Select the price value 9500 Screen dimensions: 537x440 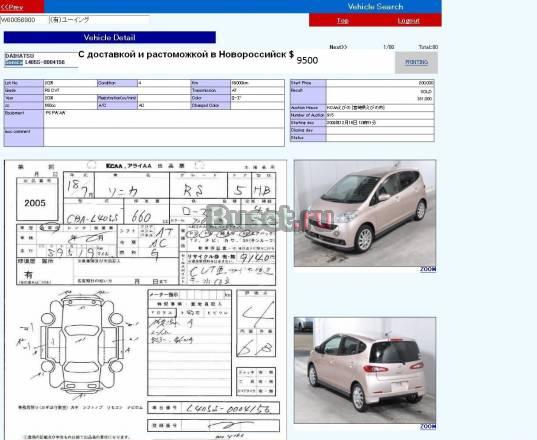(x=307, y=60)
